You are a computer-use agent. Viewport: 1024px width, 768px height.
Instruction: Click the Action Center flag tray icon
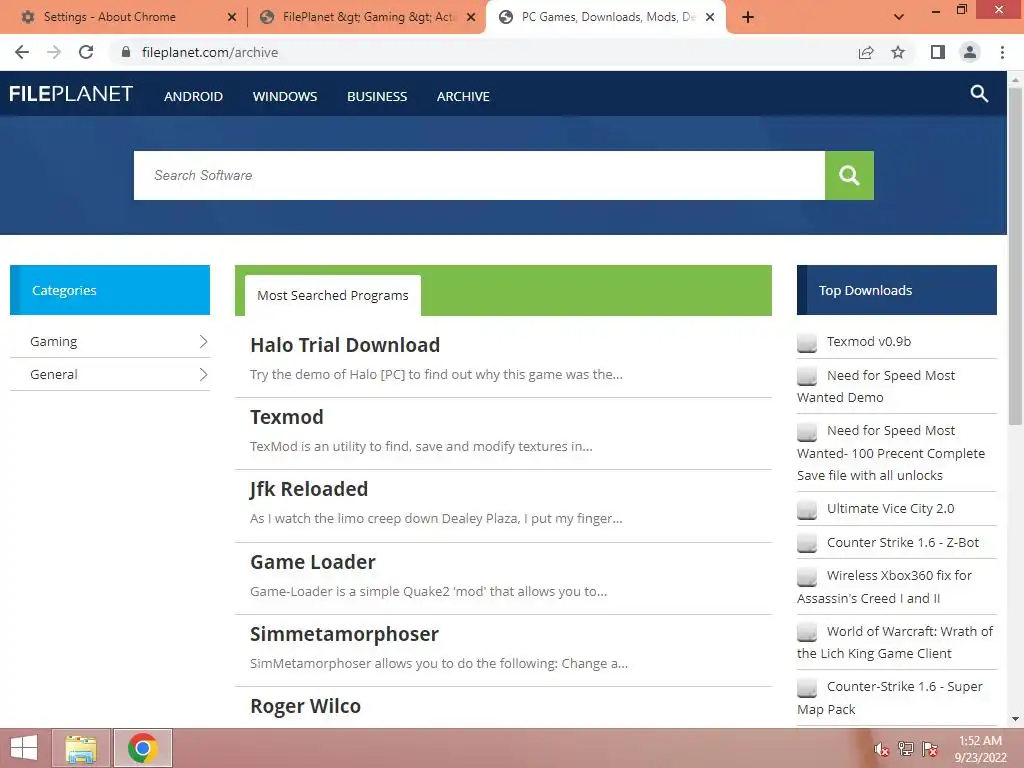pos(930,749)
